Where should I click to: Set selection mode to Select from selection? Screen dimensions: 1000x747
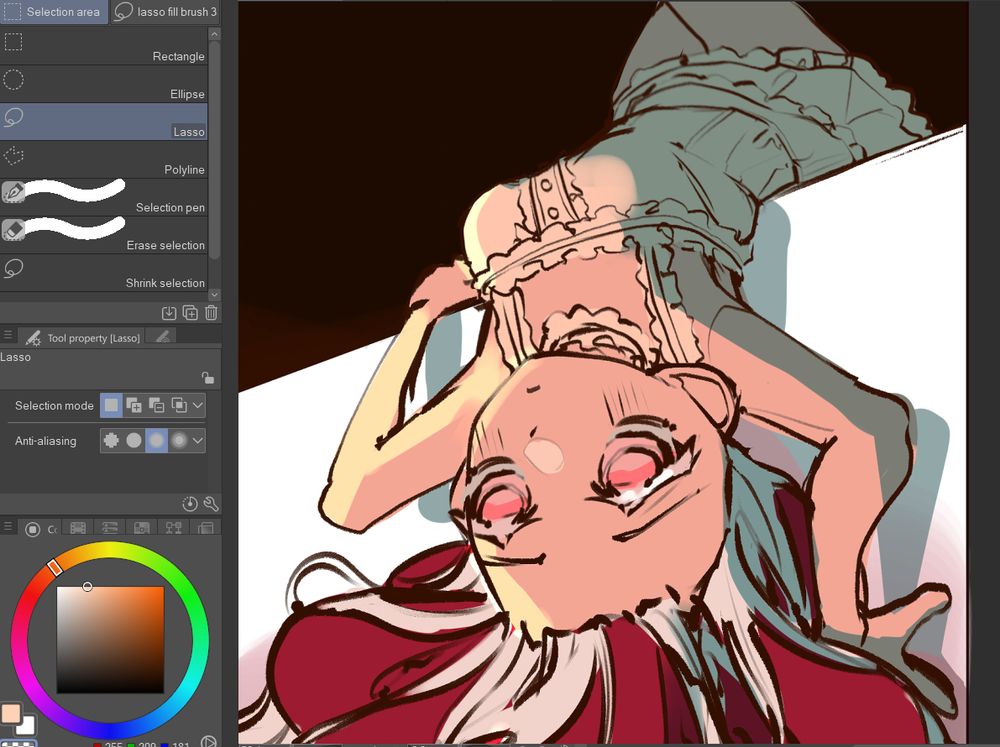179,405
